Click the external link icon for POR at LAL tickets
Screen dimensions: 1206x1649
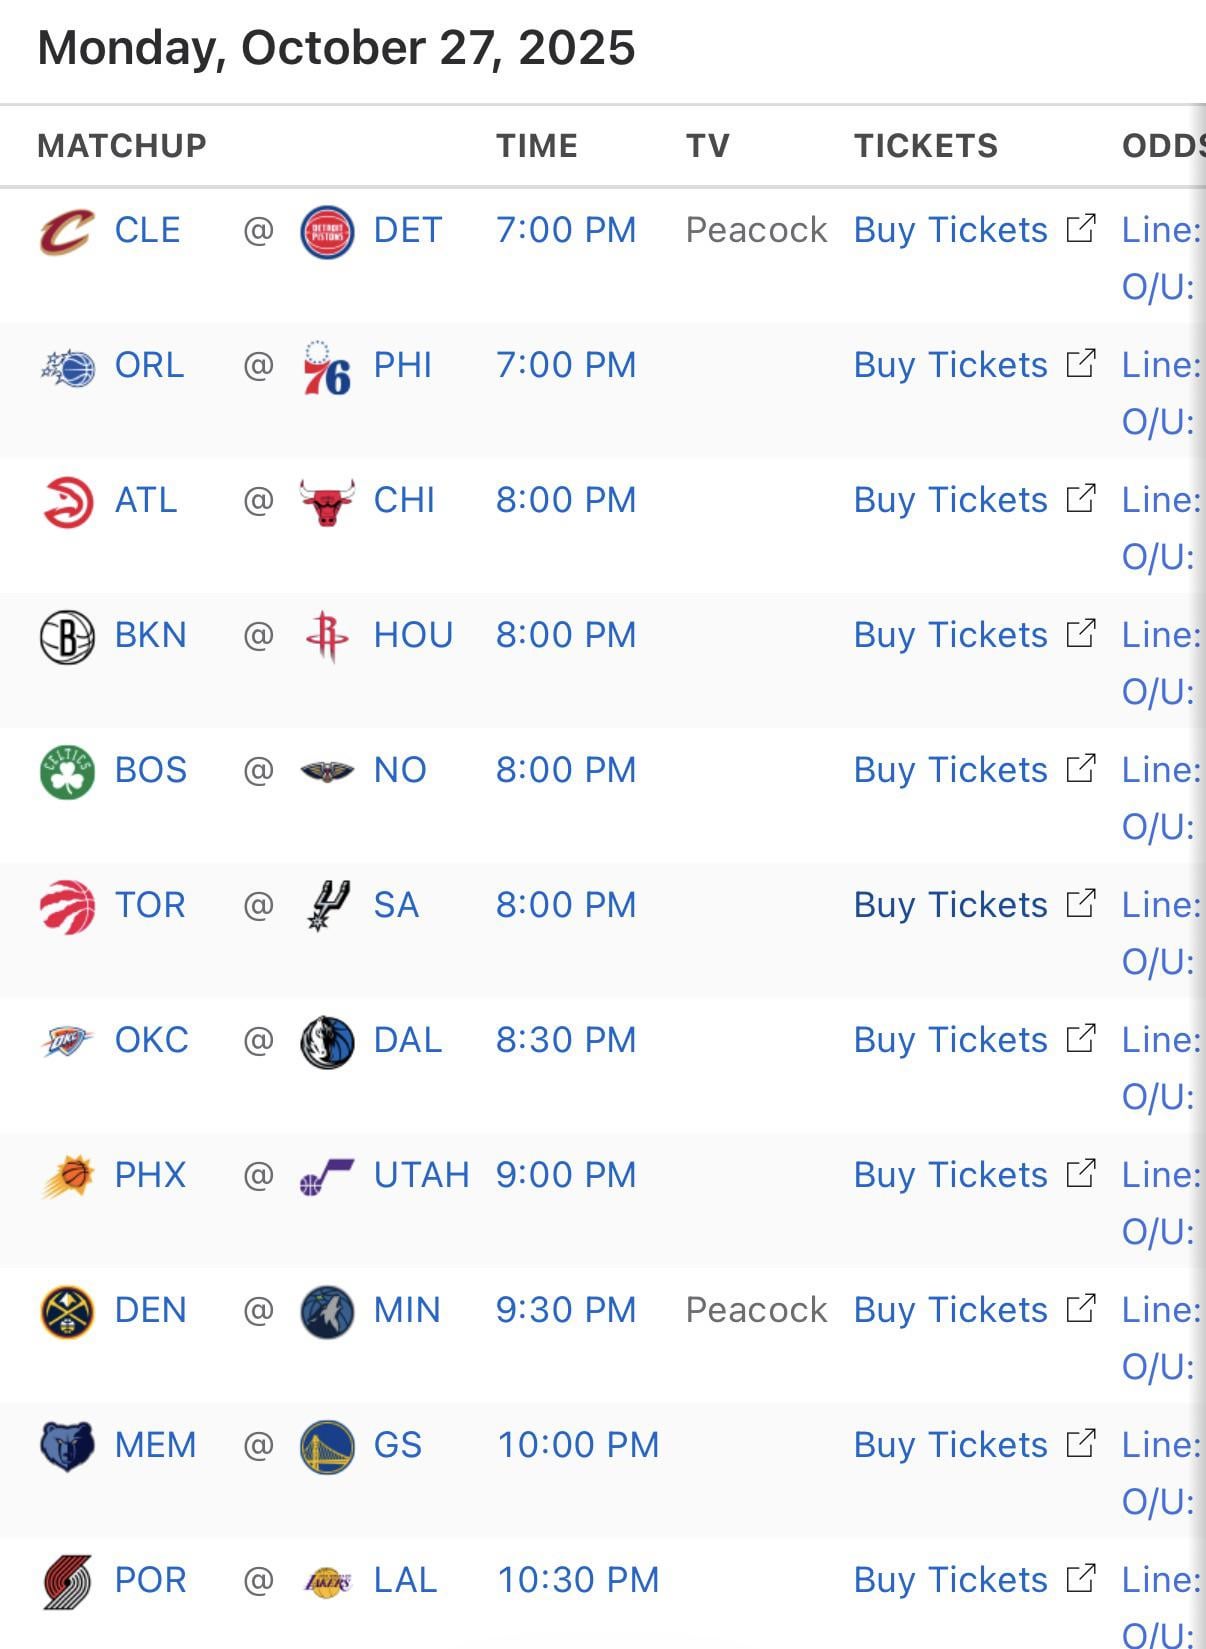coord(1081,1579)
